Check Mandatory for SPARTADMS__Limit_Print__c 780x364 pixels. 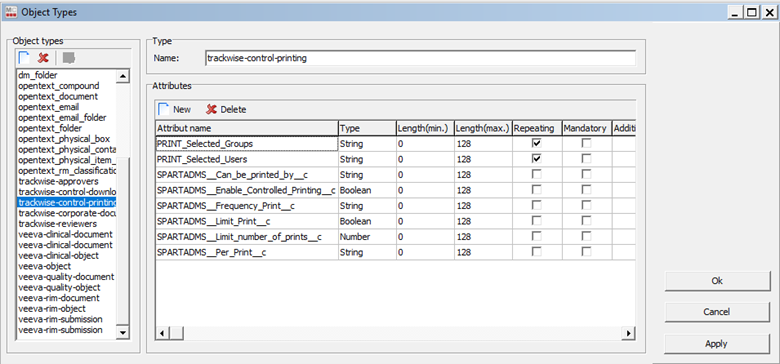click(587, 221)
